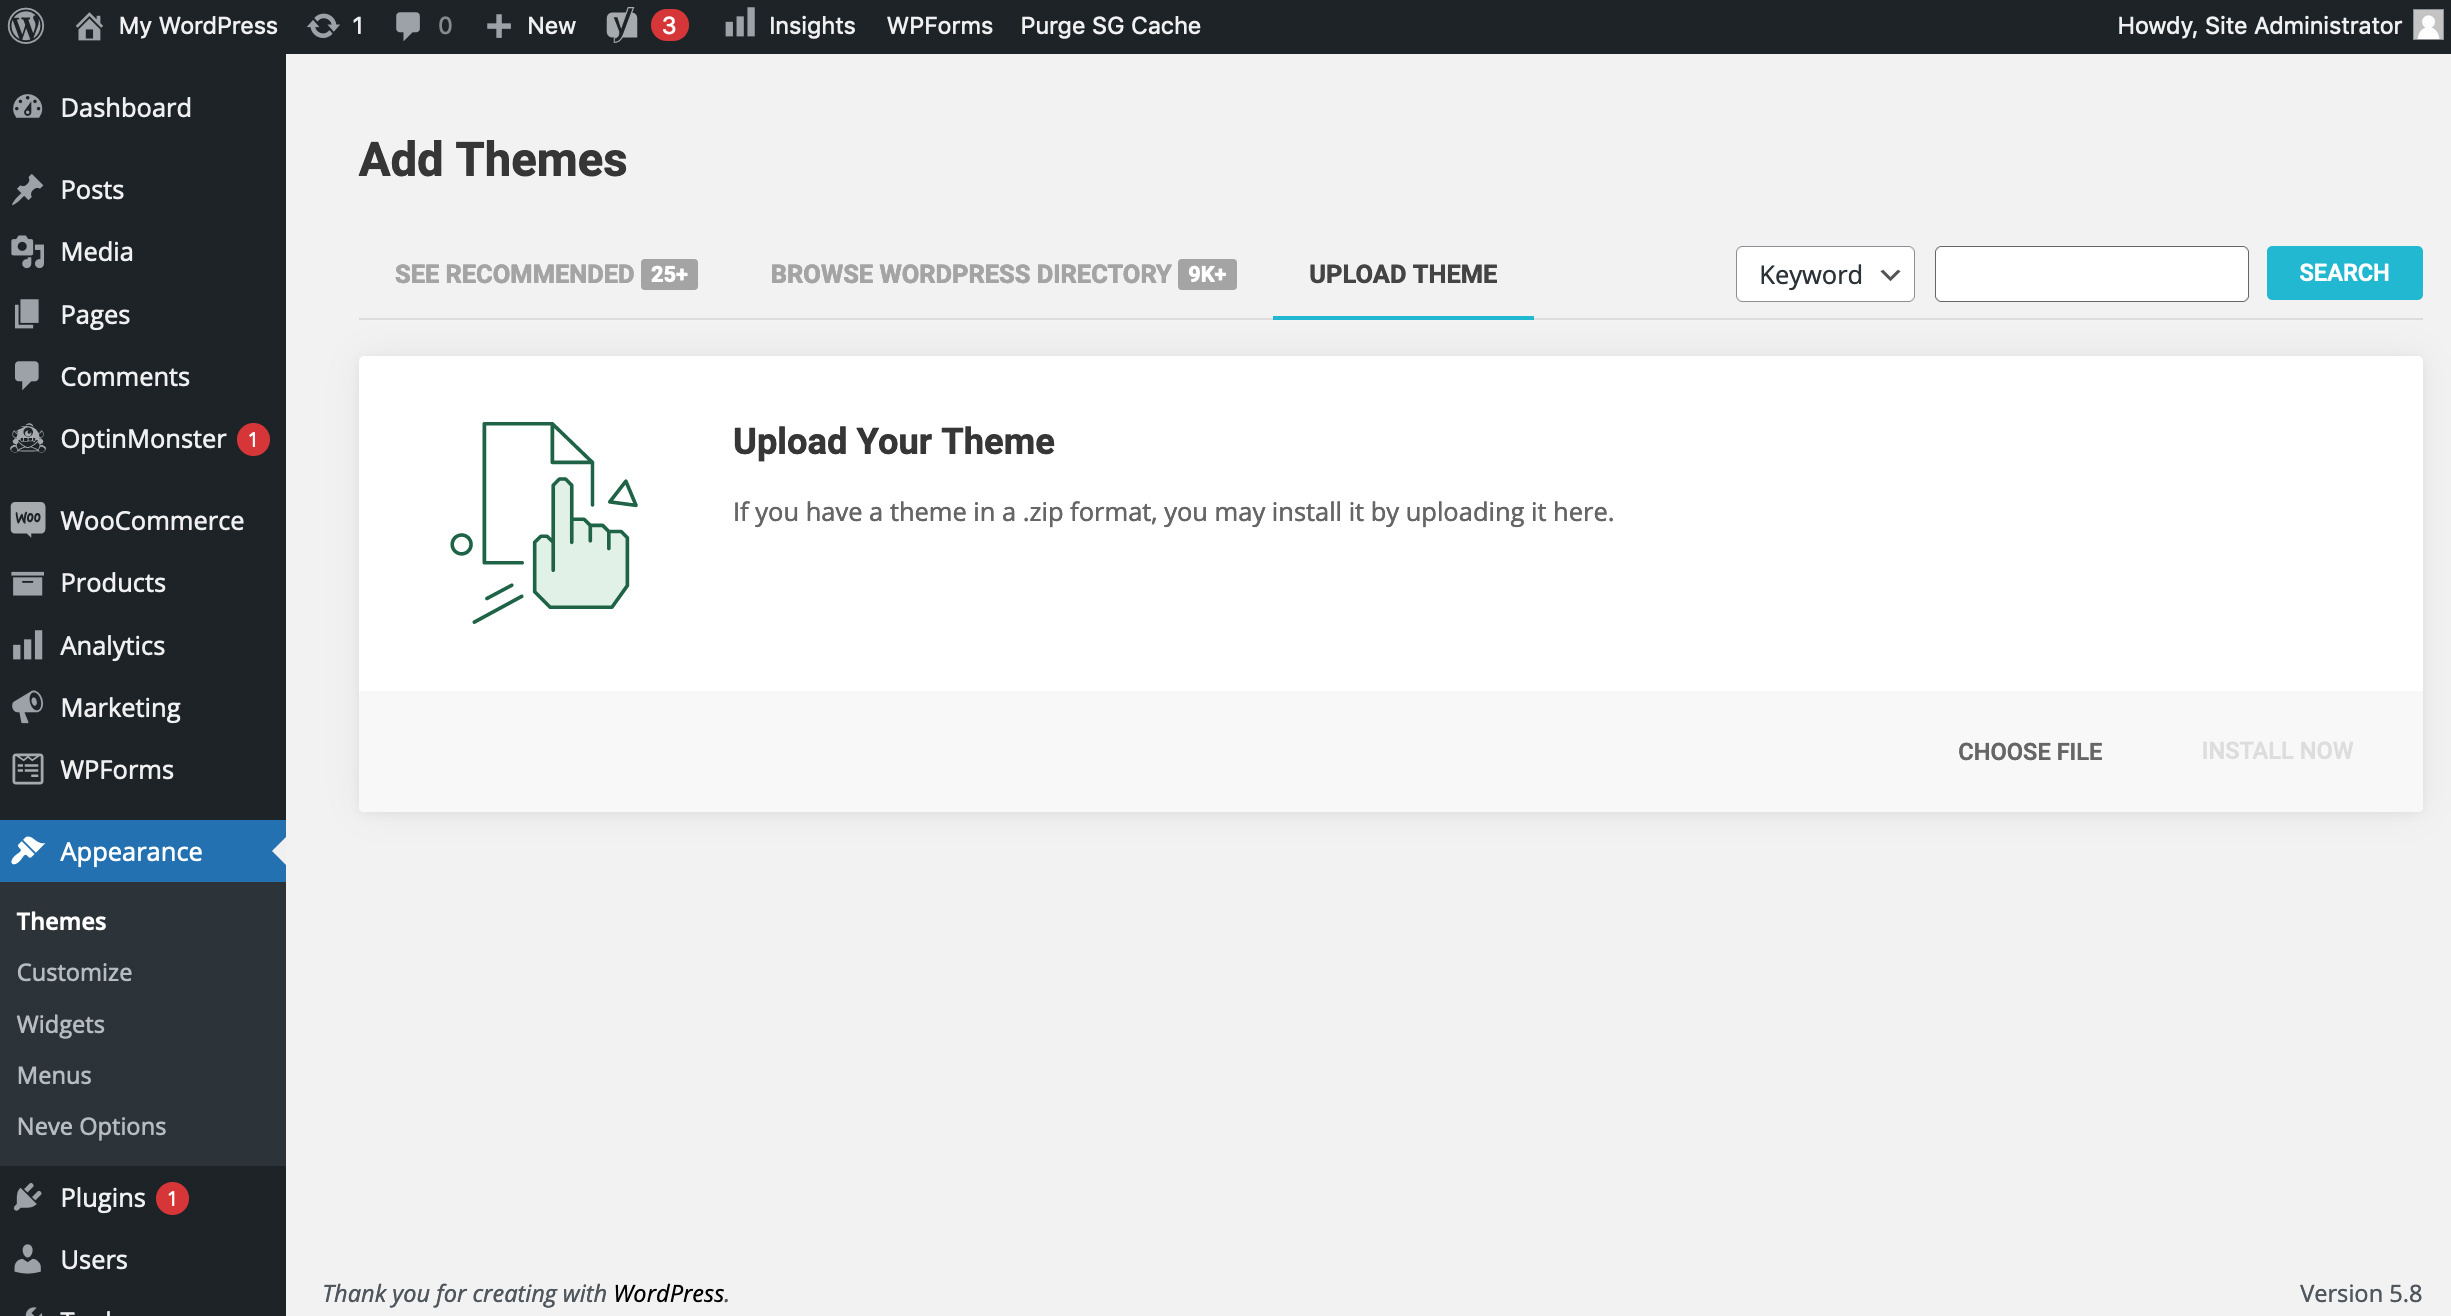This screenshot has height=1316, width=2451.
Task: Click the WooCommerce woo icon
Action: [x=28, y=519]
